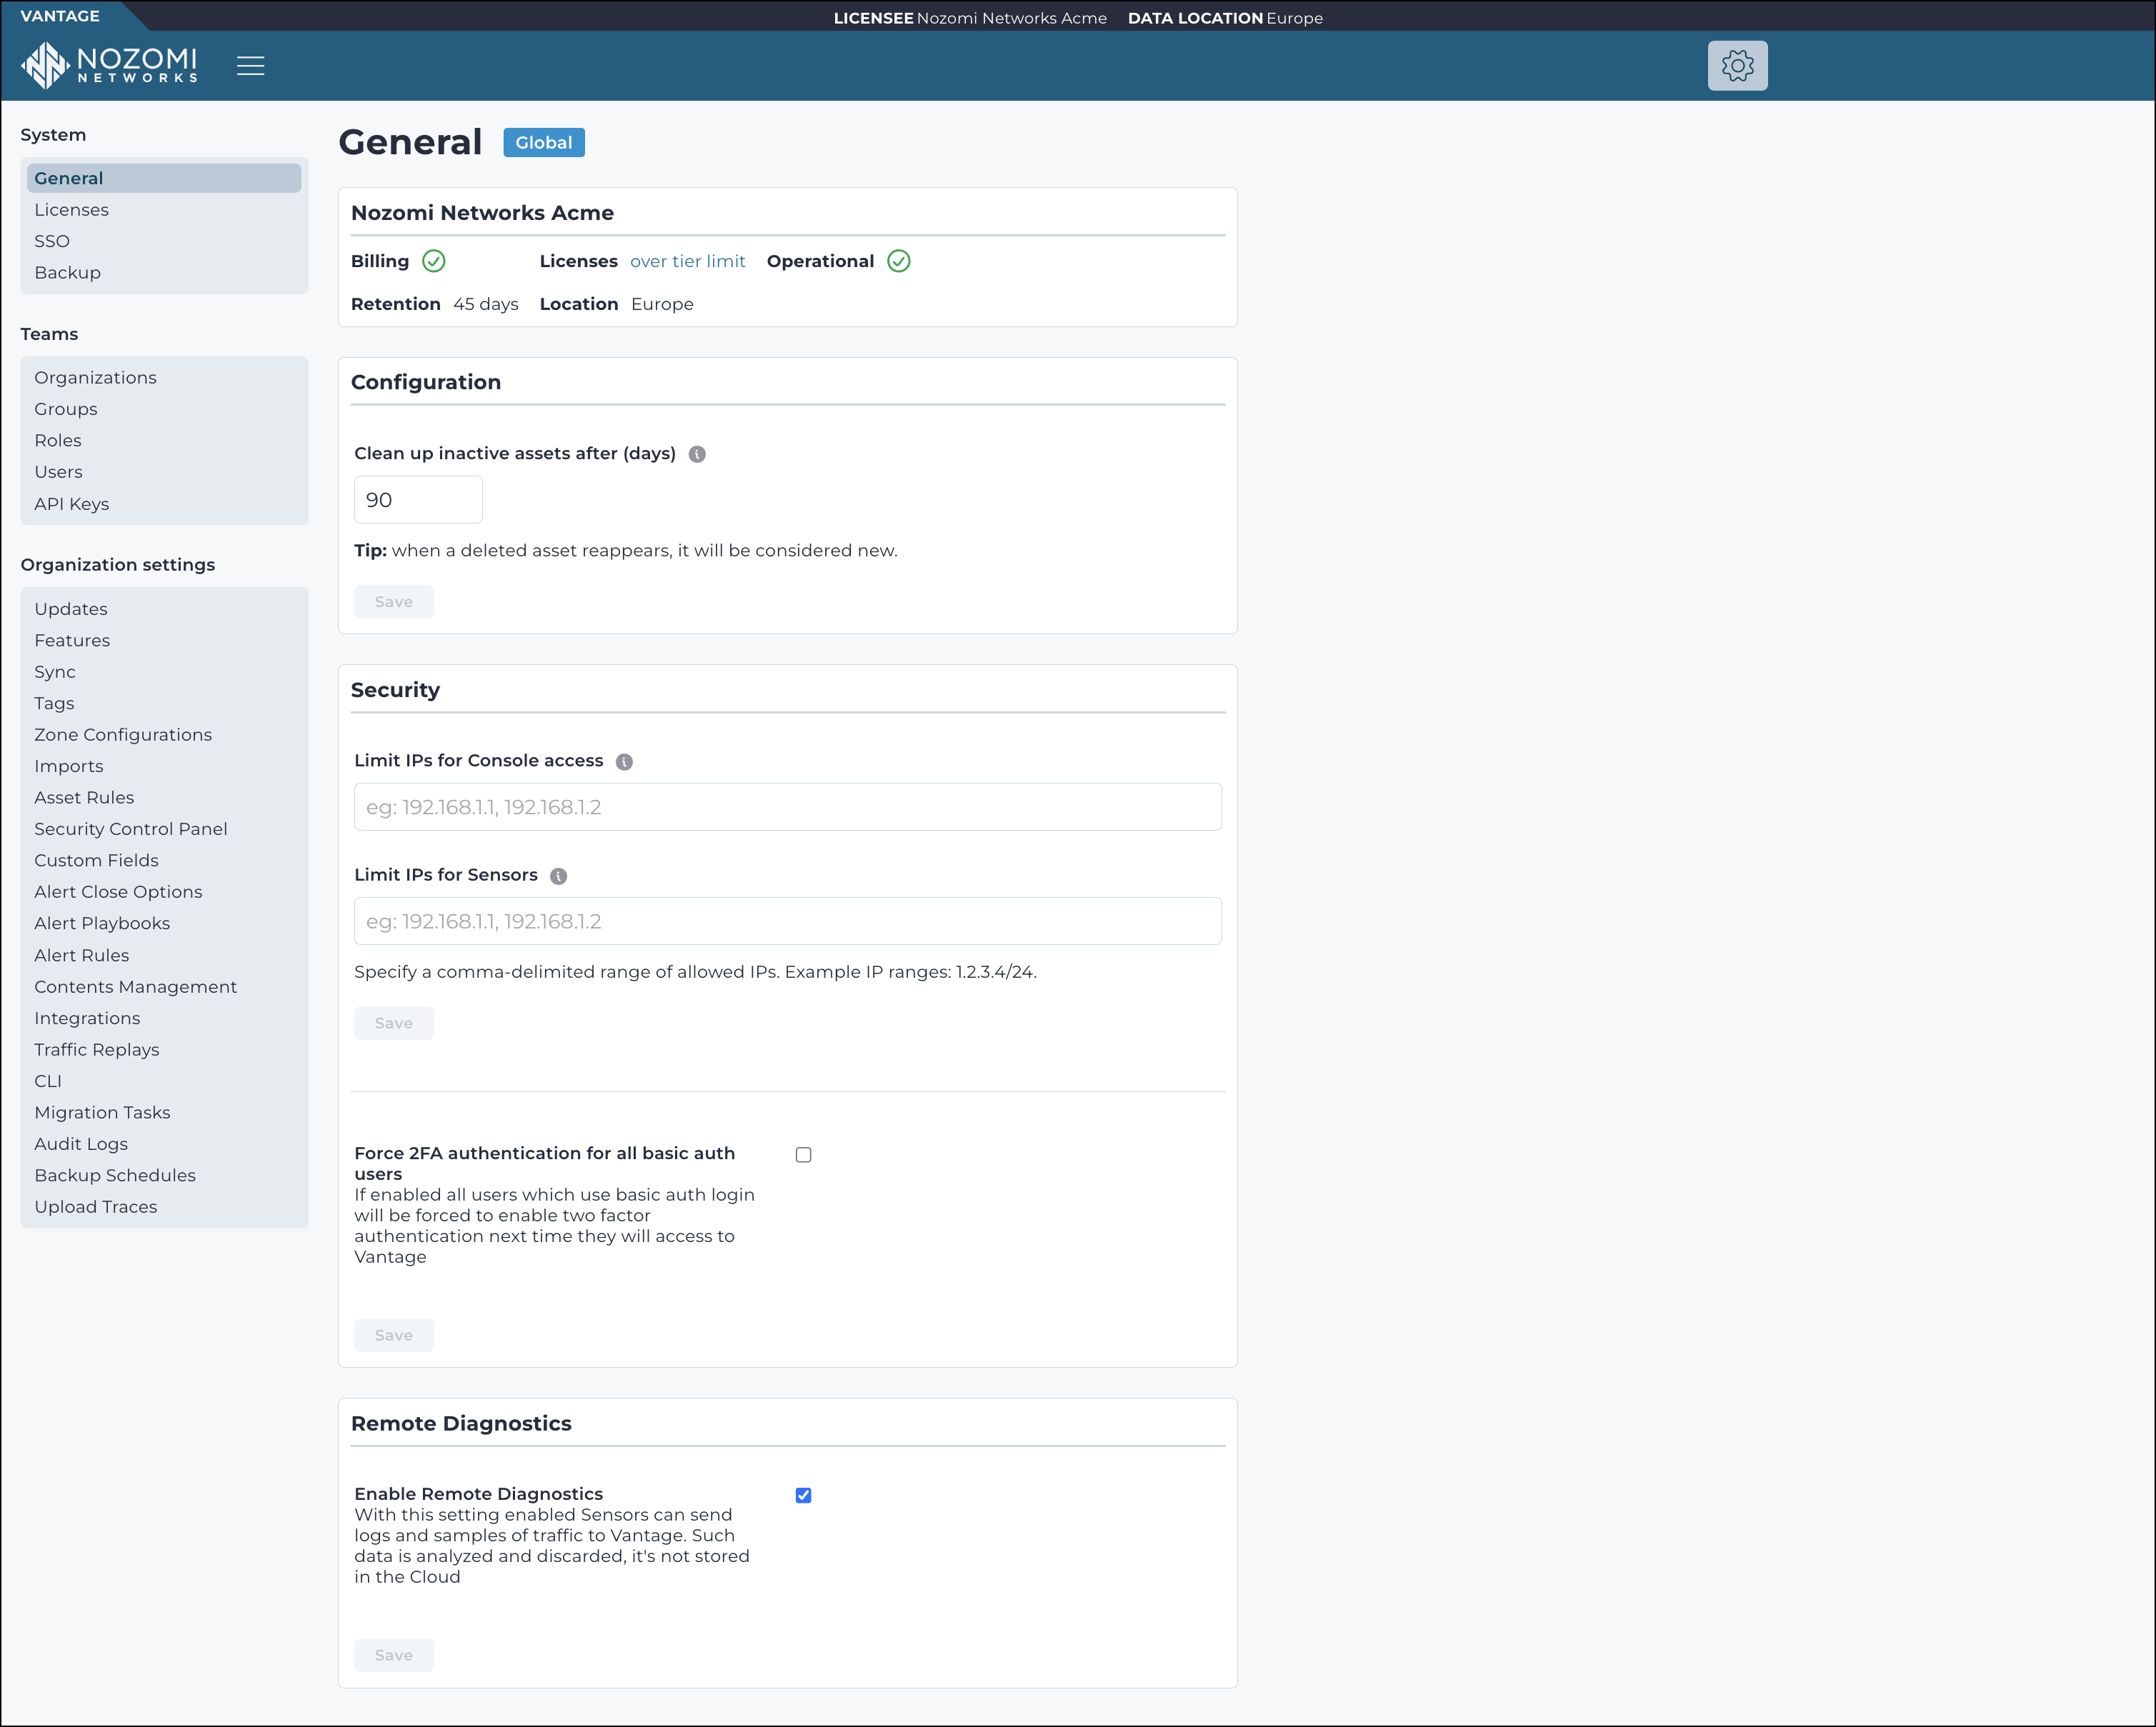Open Imports page
The image size is (2156, 1727).
68,766
